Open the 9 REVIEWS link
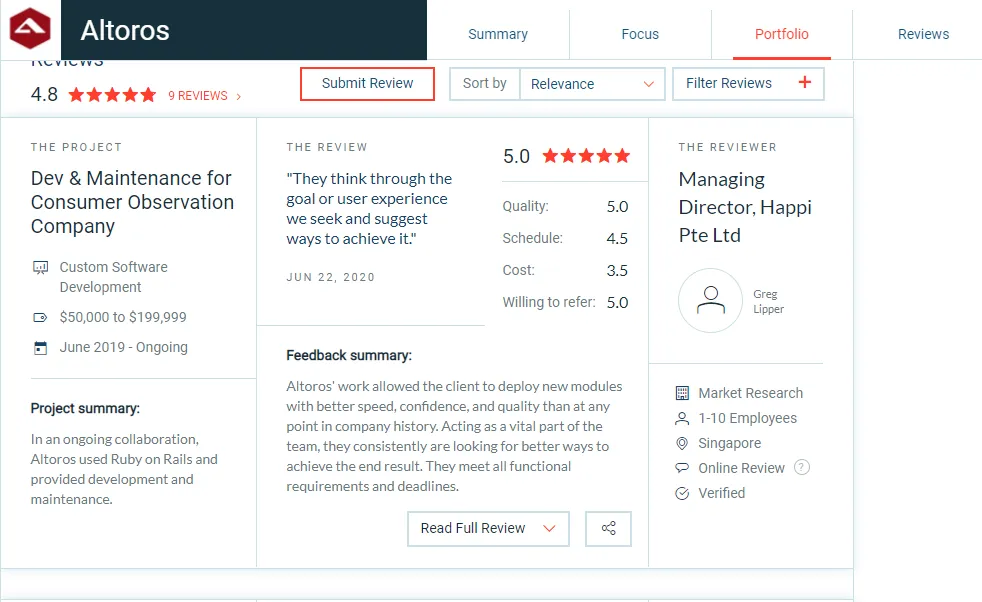 (x=198, y=96)
